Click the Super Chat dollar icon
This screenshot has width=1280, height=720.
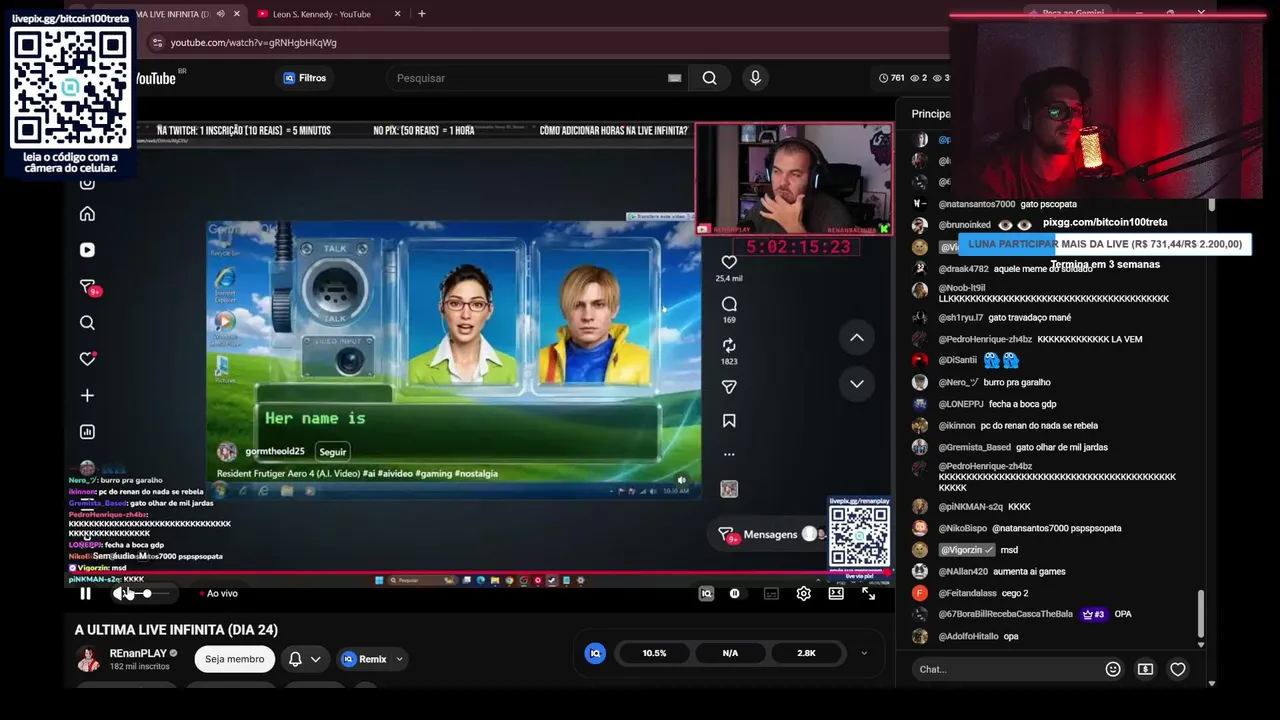pyautogui.click(x=1145, y=669)
